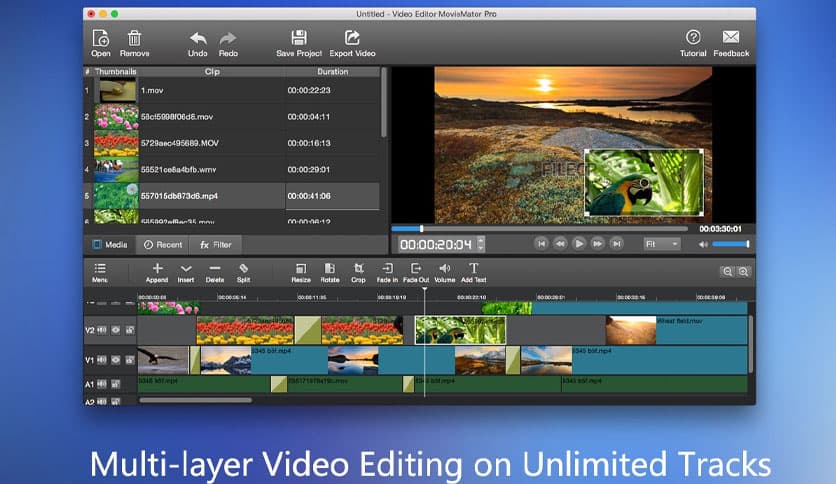Open the timeline Menu list

click(100, 272)
